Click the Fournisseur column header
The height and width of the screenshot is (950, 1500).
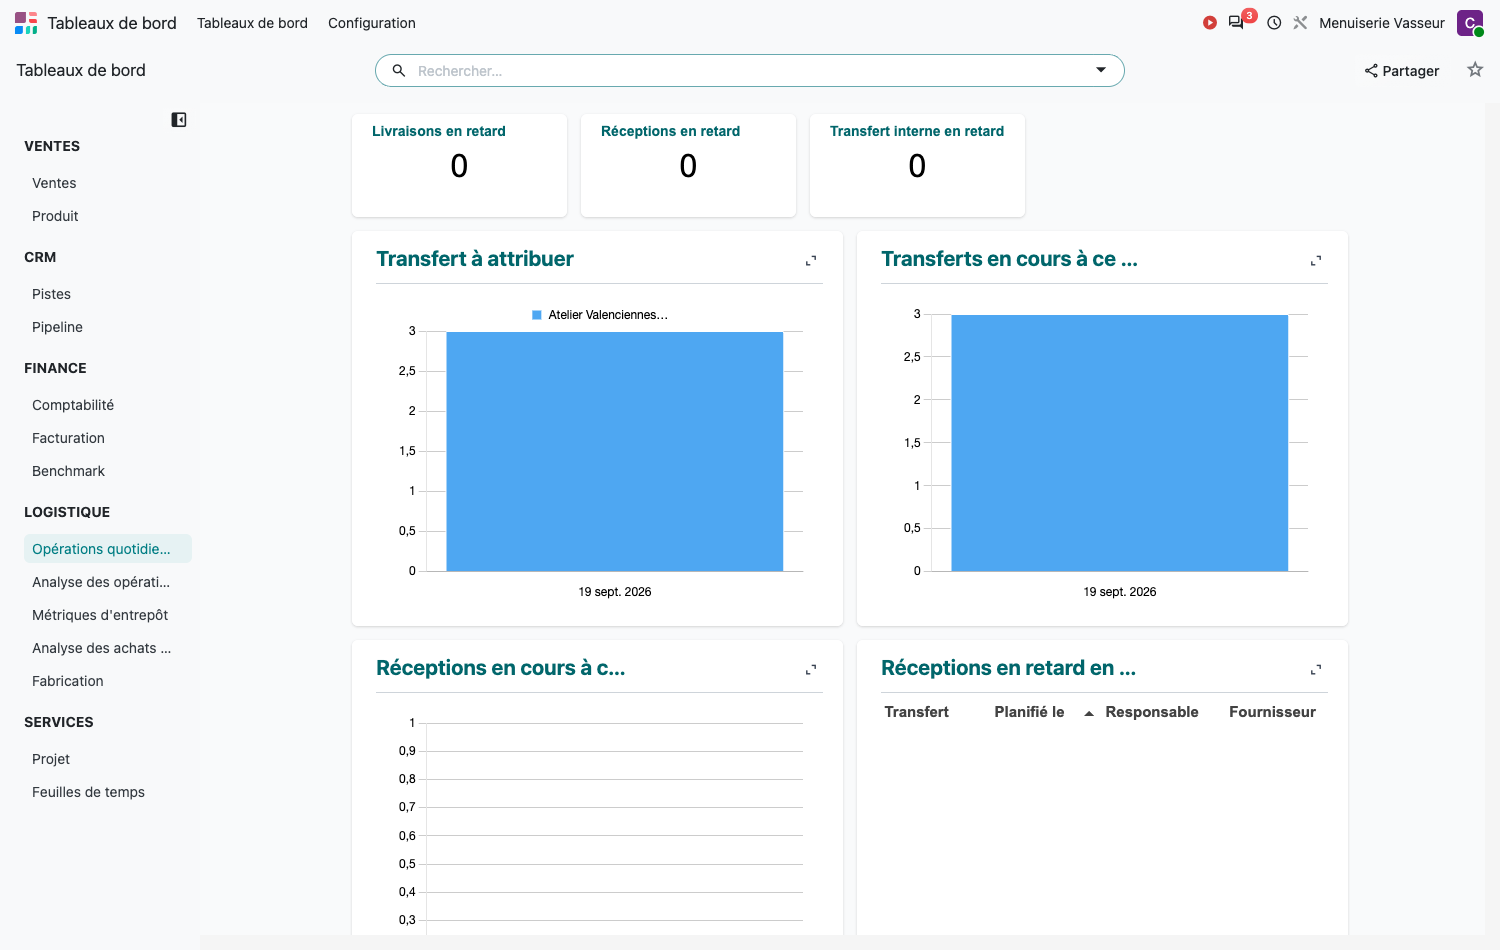coord(1272,712)
